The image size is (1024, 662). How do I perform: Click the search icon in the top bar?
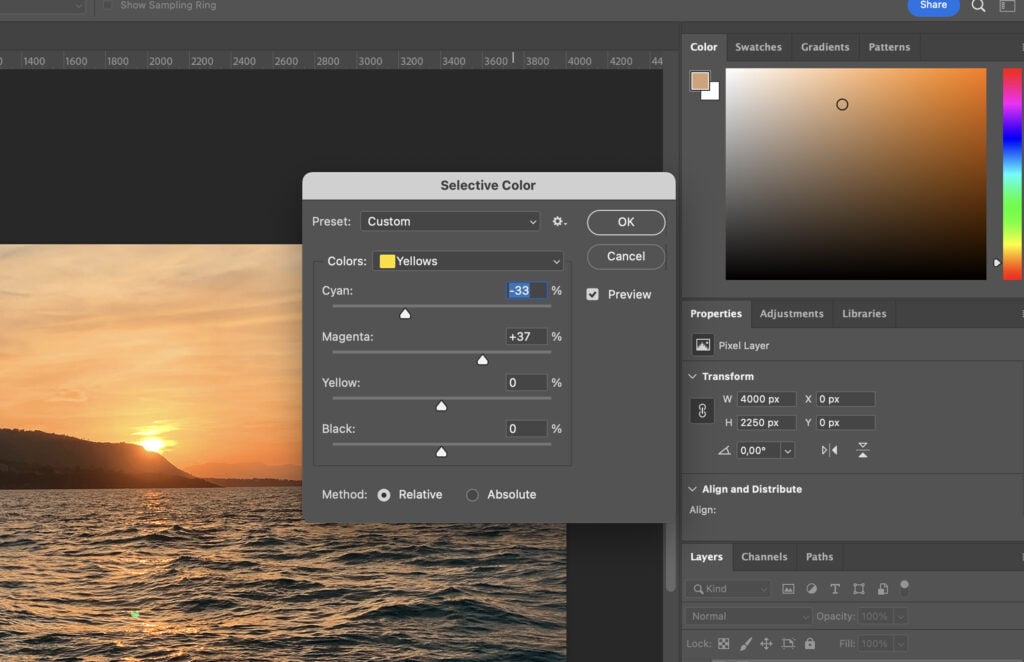(x=977, y=6)
